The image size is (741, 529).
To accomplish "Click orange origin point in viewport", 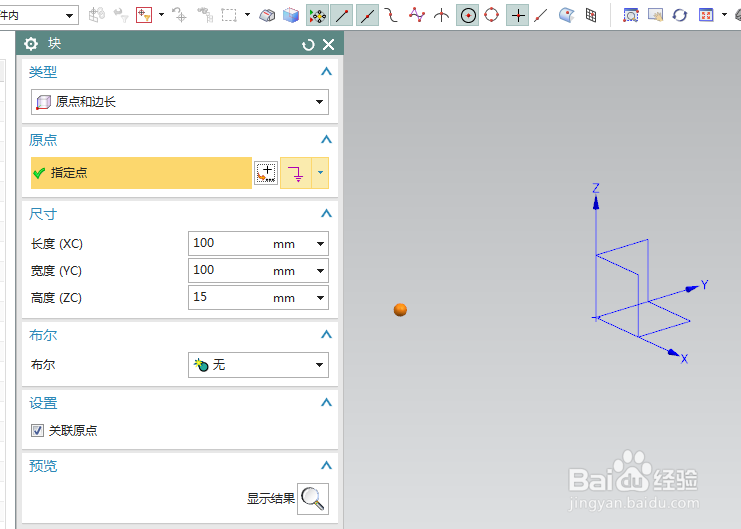I will point(400,310).
